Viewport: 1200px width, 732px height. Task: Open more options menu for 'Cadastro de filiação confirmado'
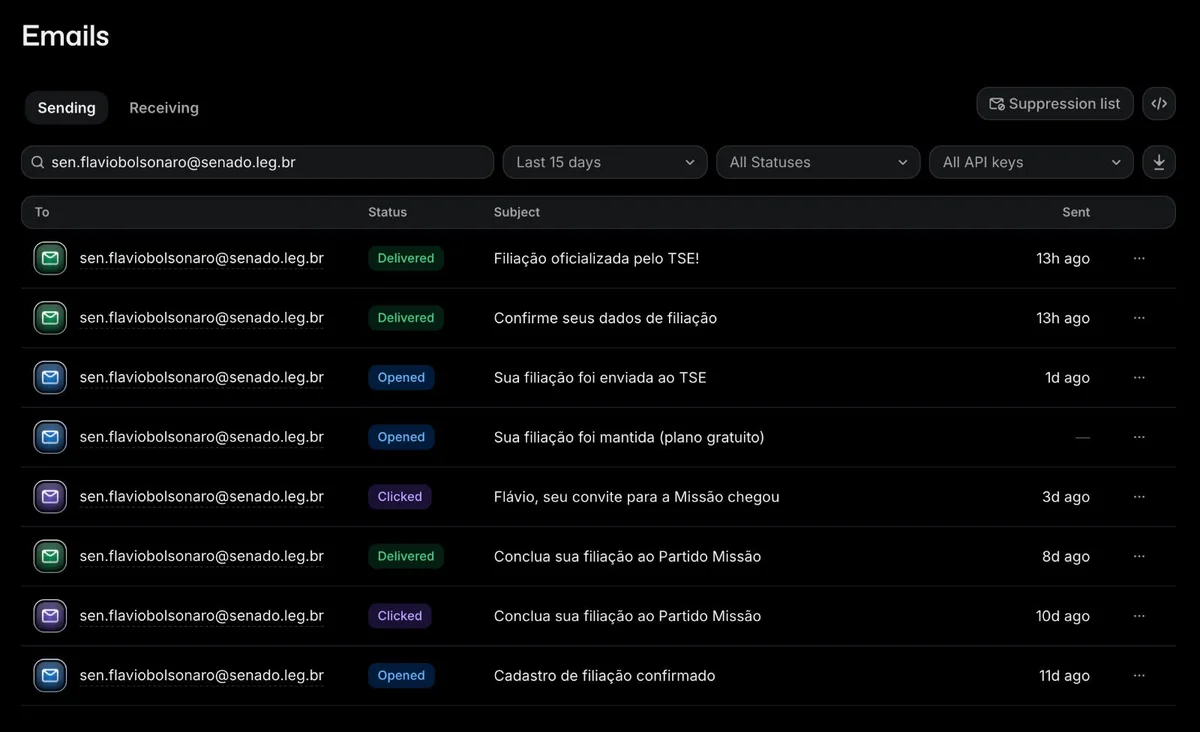pos(1139,676)
